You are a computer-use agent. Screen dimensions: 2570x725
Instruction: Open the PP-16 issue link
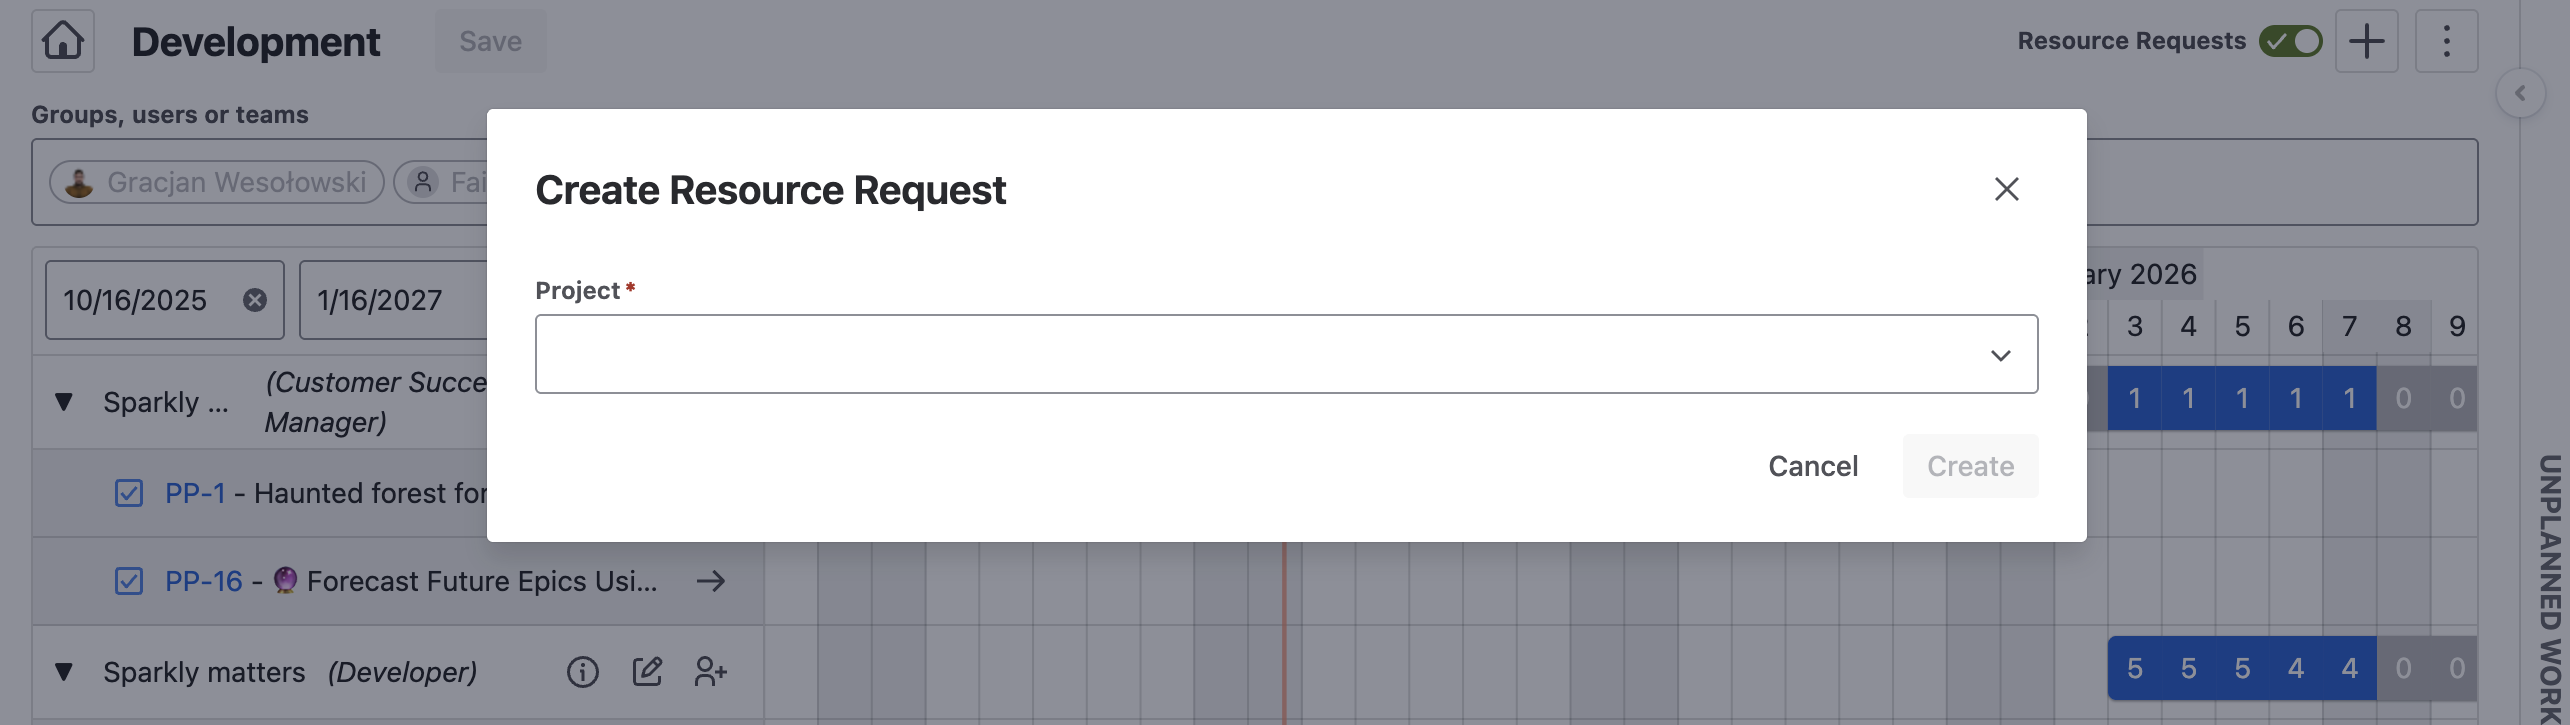coord(204,581)
